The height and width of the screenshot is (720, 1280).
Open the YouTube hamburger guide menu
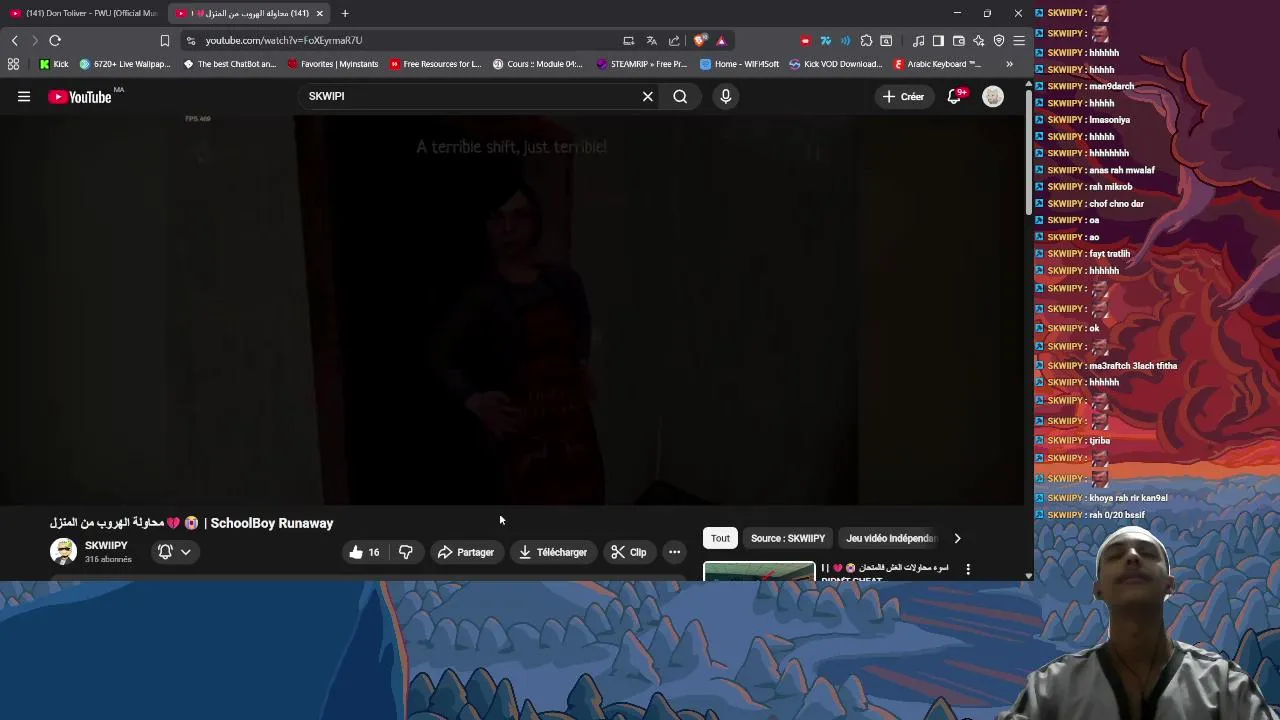(24, 97)
